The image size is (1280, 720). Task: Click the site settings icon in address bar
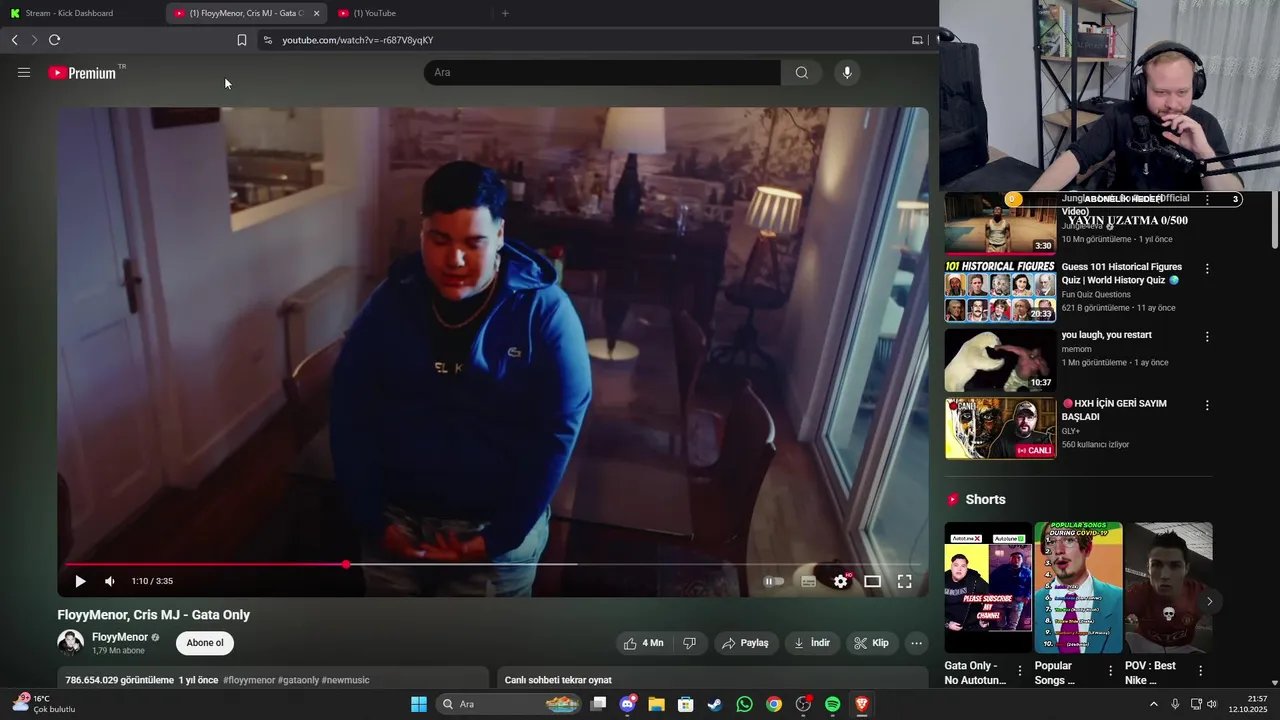pos(267,40)
